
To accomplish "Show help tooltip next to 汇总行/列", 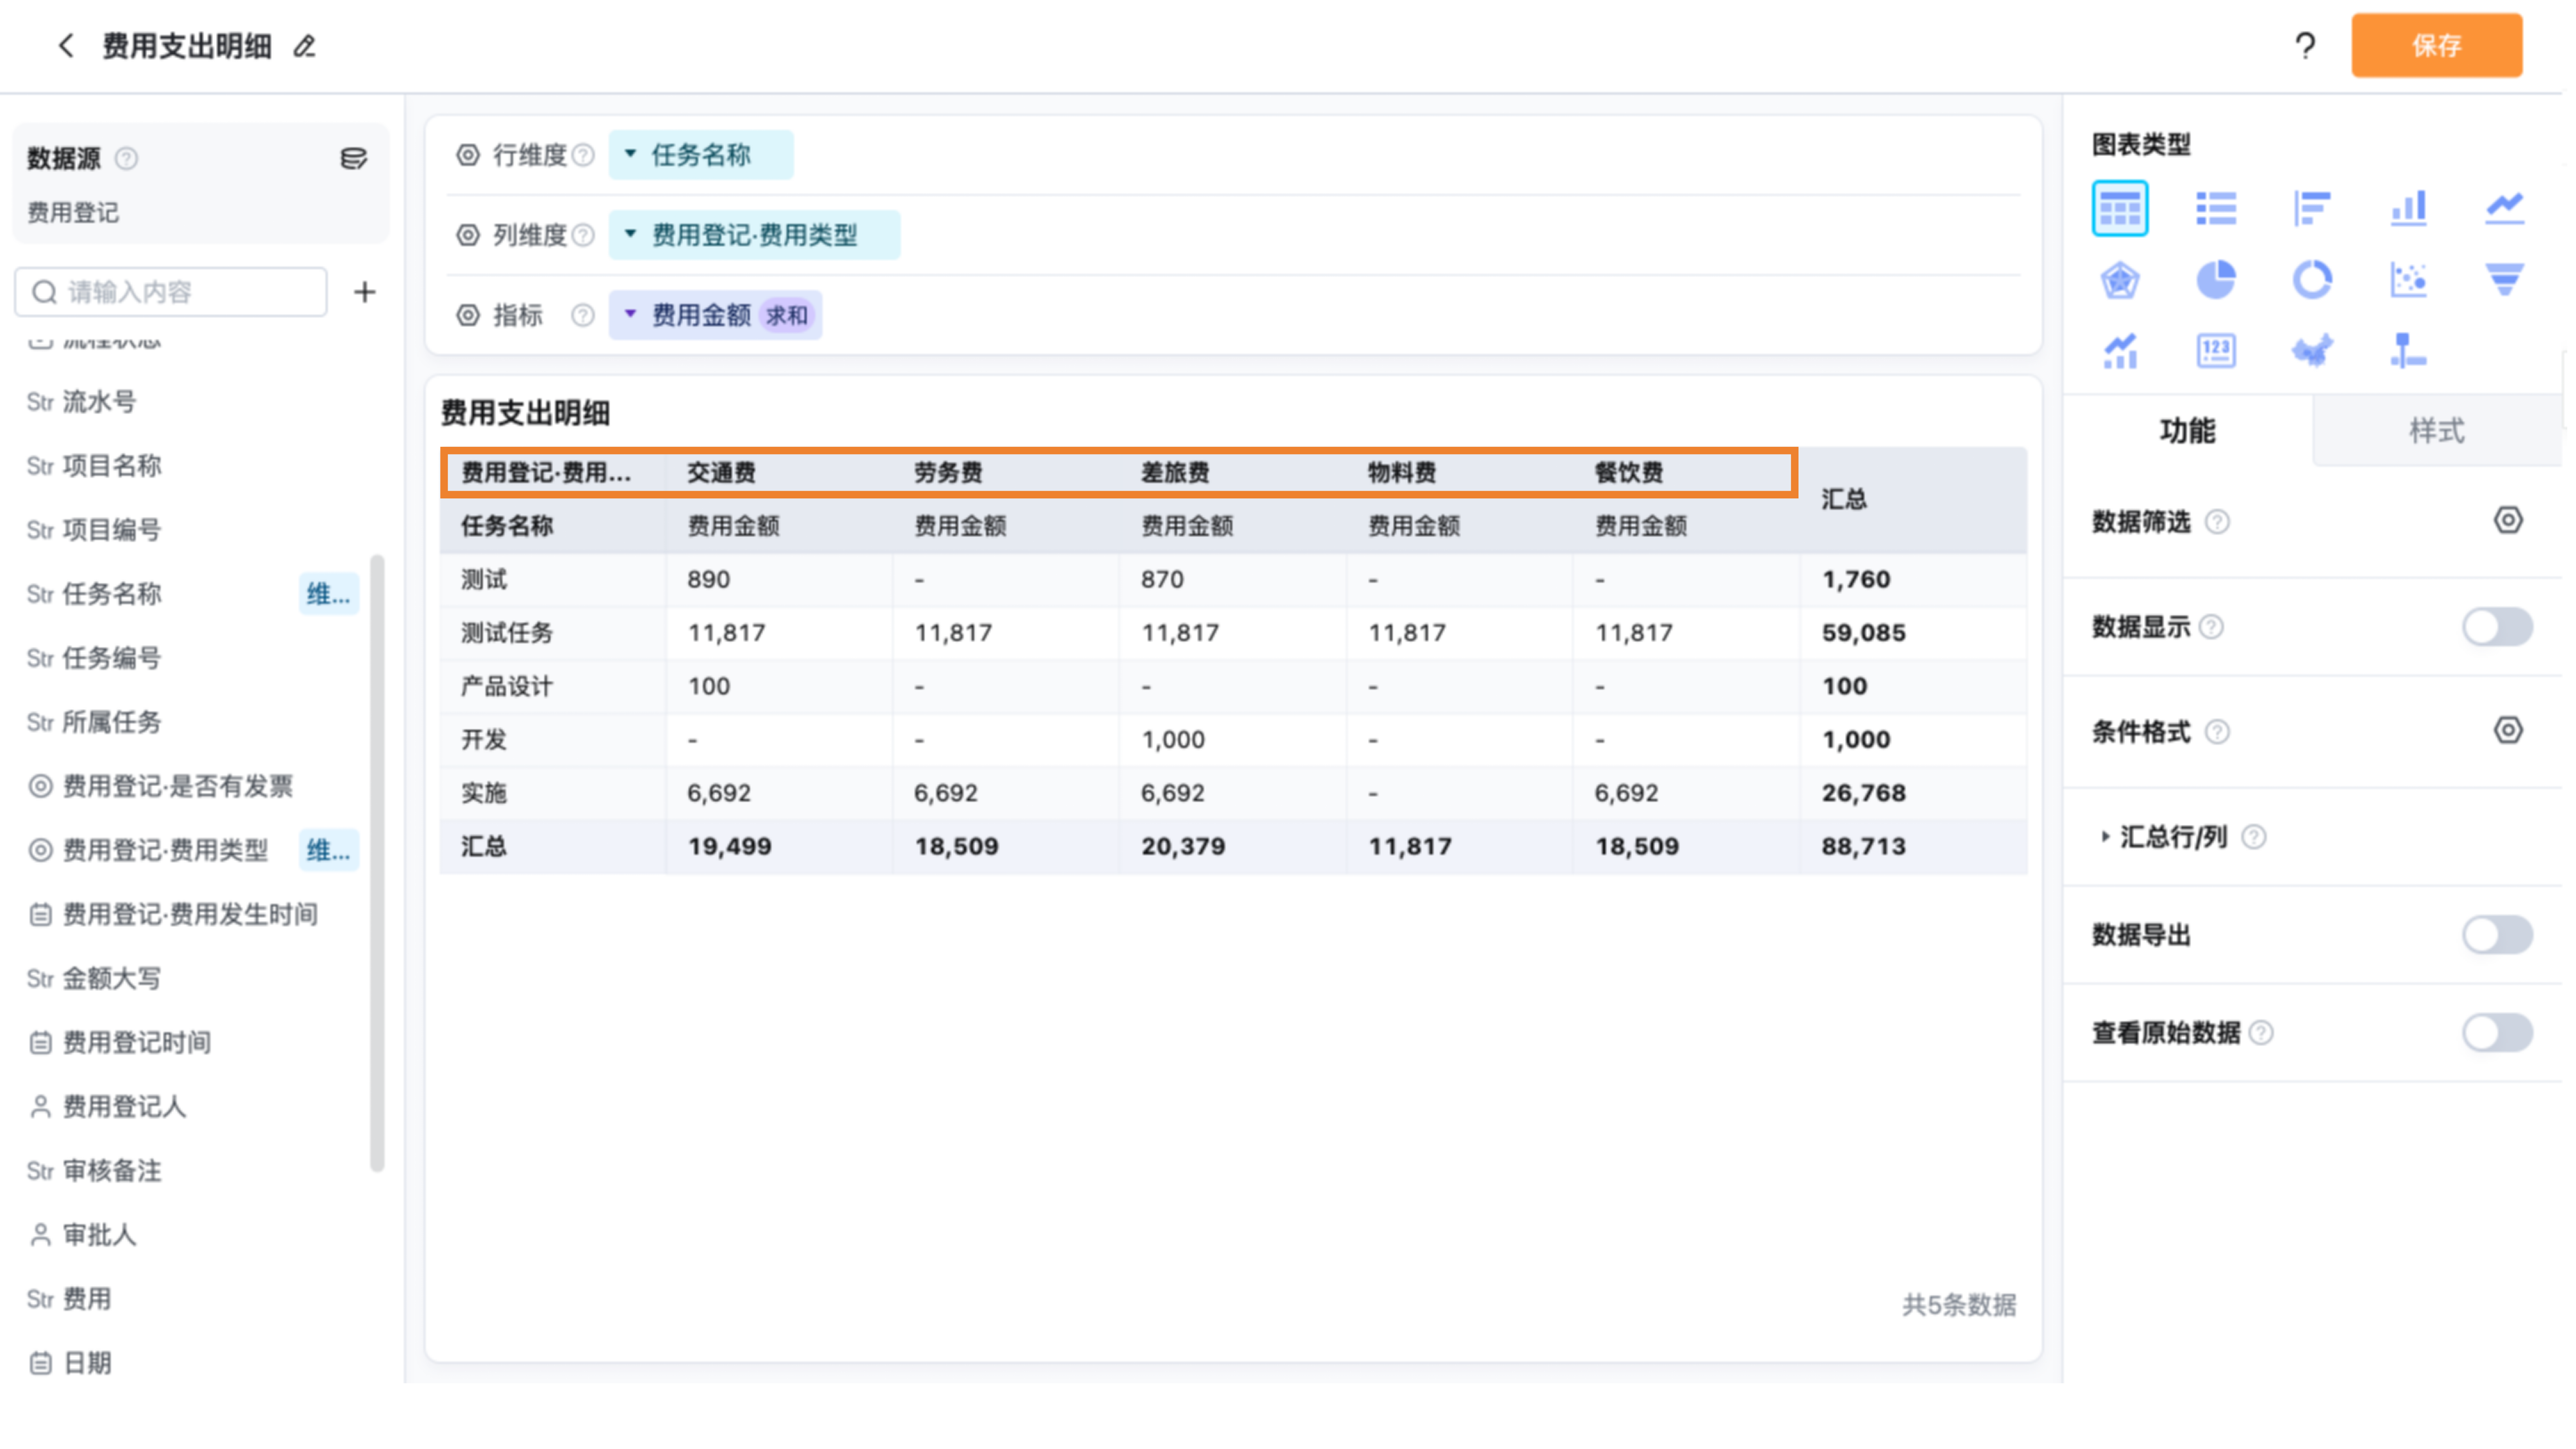I will point(2254,837).
